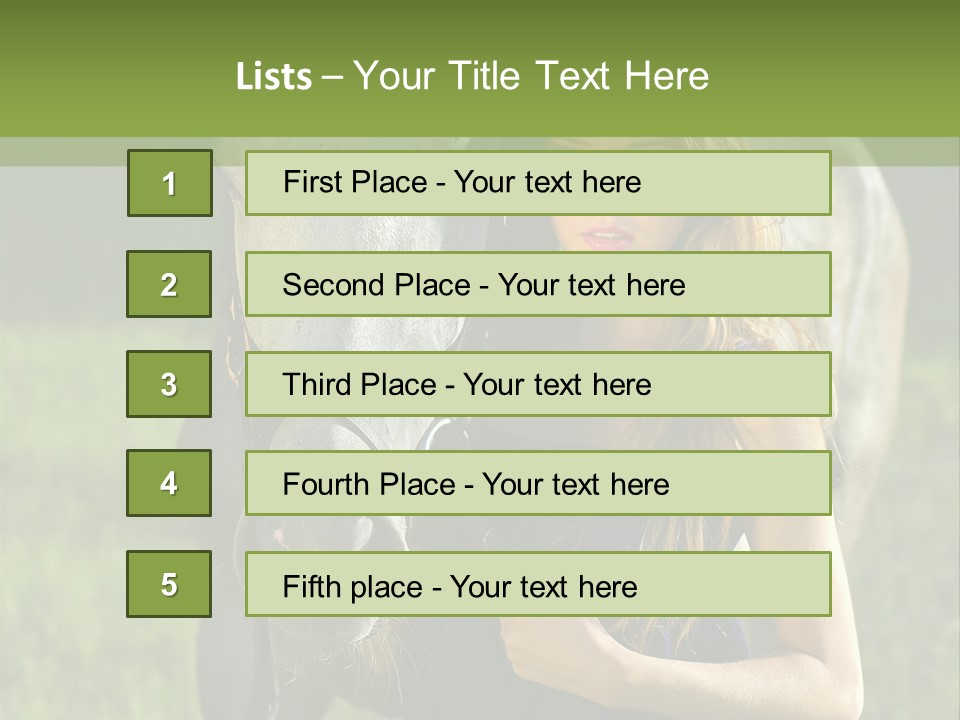Click the text Your text here in First Place
The height and width of the screenshot is (720, 960).
click(x=547, y=182)
